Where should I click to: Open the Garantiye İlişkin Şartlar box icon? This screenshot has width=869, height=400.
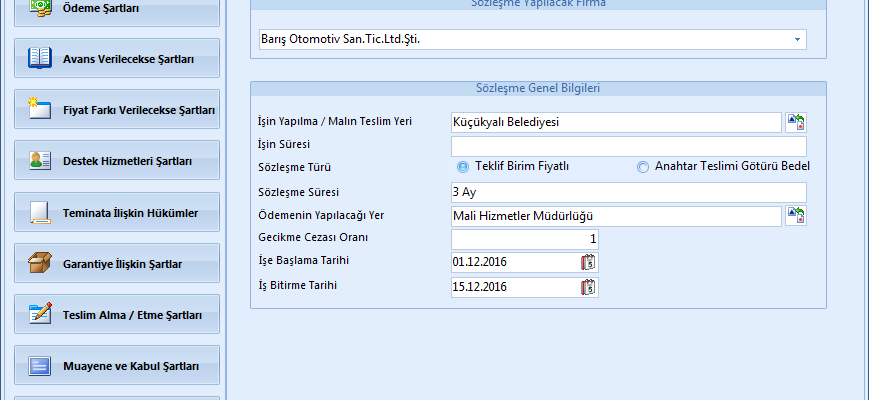40,264
